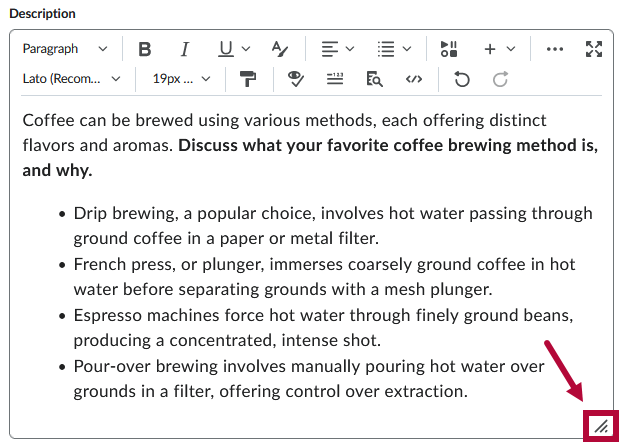This screenshot has width=619, height=446.
Task: Expand list type options arrow
Action: coord(407,49)
